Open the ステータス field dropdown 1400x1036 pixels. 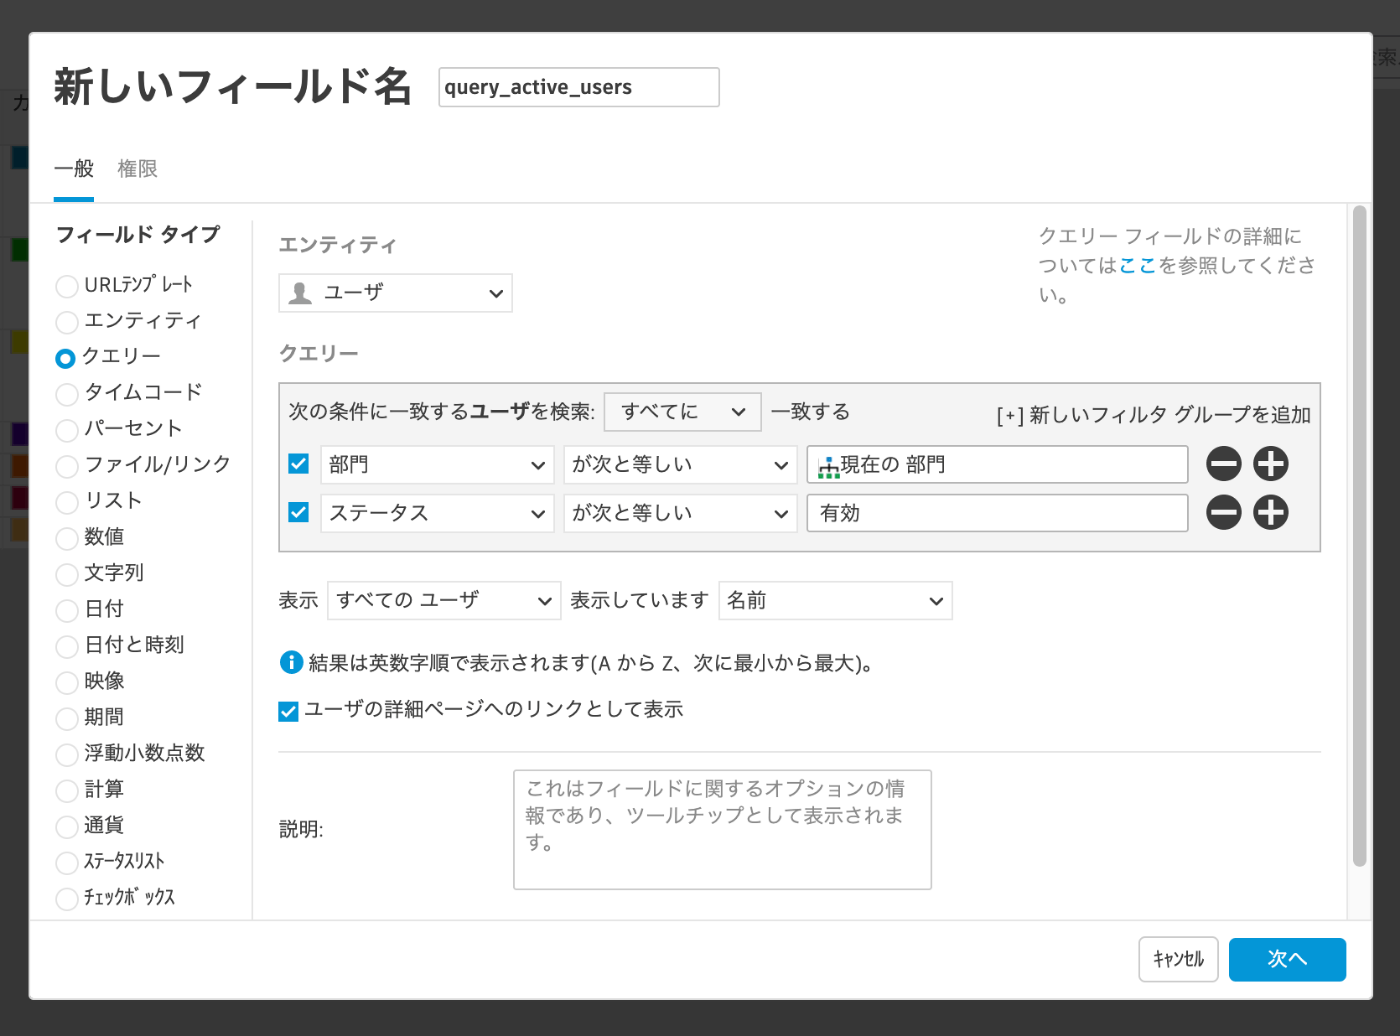[437, 513]
